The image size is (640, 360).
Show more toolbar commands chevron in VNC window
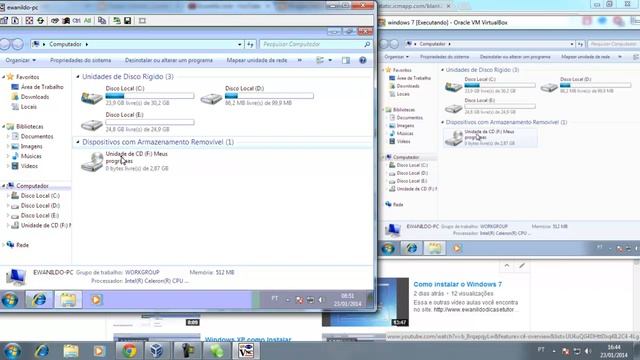point(300,60)
